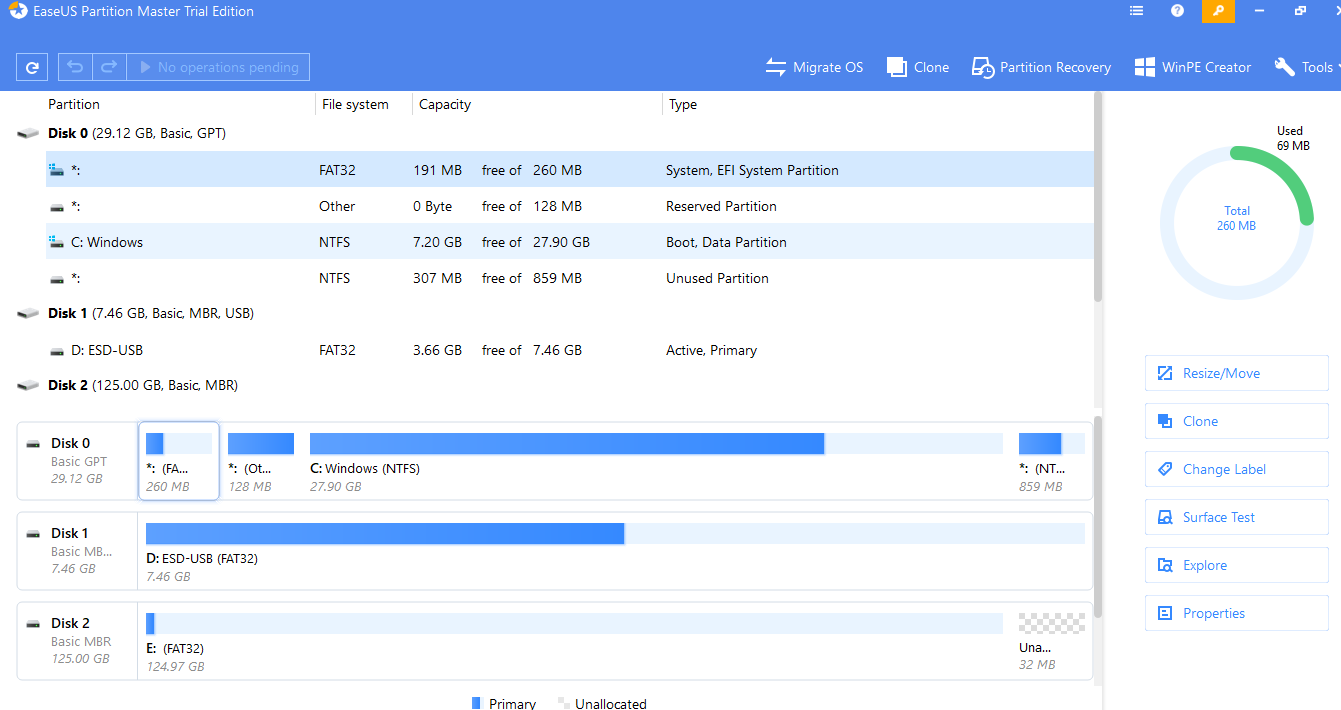Click the Change Label button
1341x710 pixels.
click(x=1236, y=469)
